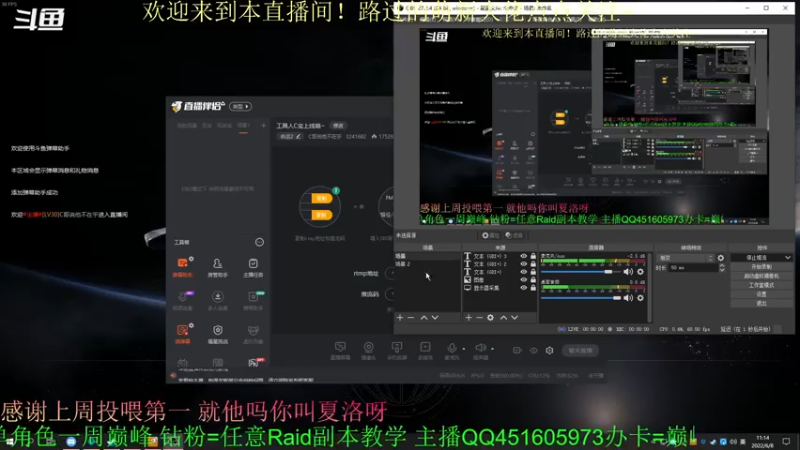Click transition duration 50 ms field
The width and height of the screenshot is (800, 450).
[693, 268]
